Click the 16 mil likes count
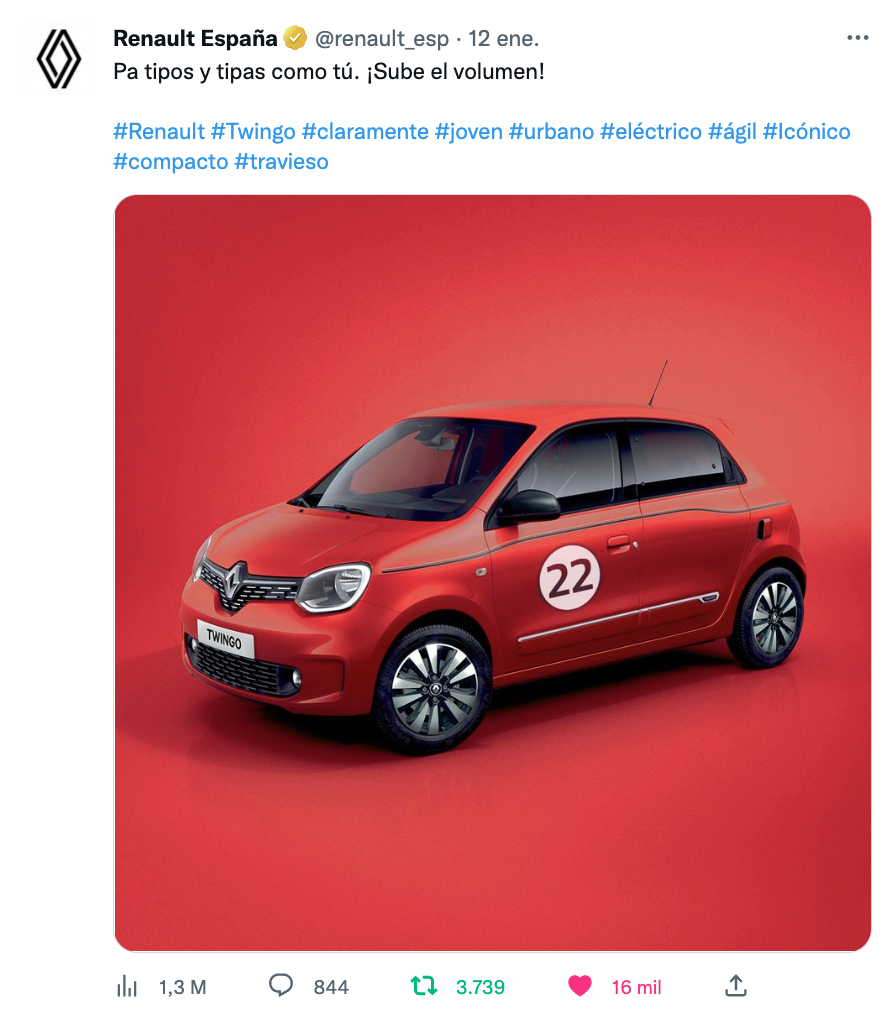 pyautogui.click(x=636, y=987)
